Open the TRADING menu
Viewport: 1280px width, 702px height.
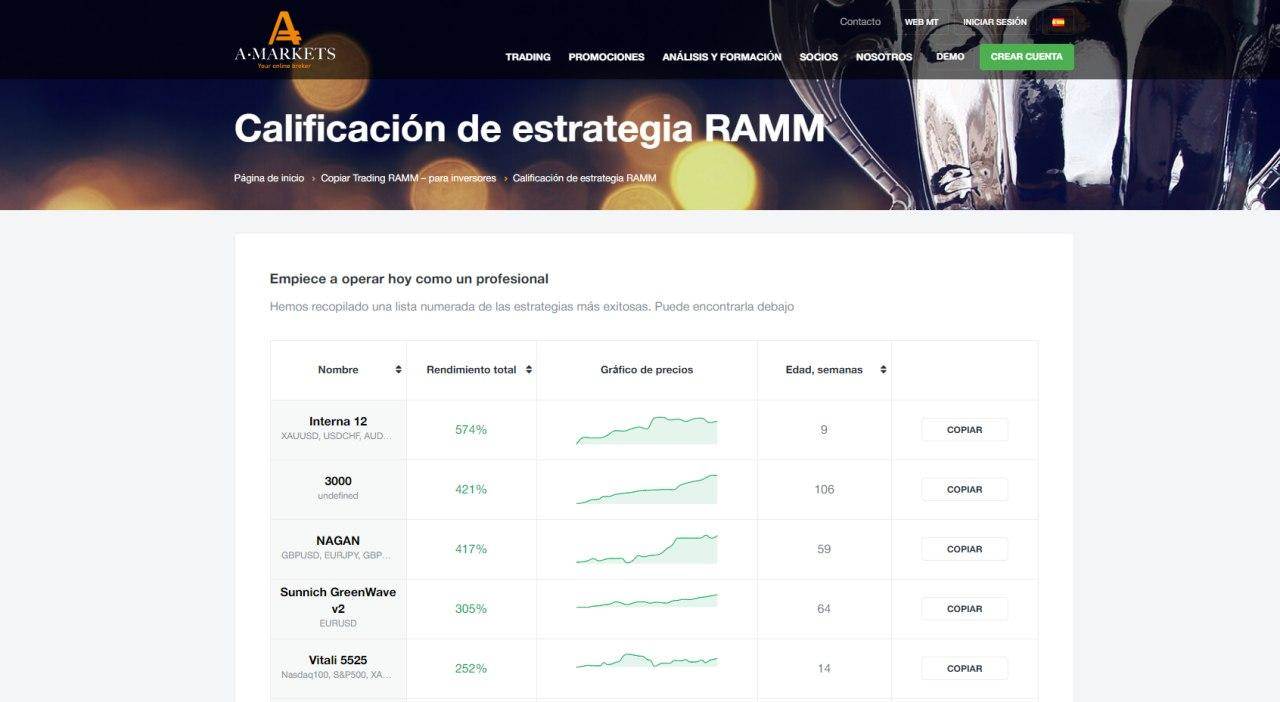pyautogui.click(x=527, y=57)
